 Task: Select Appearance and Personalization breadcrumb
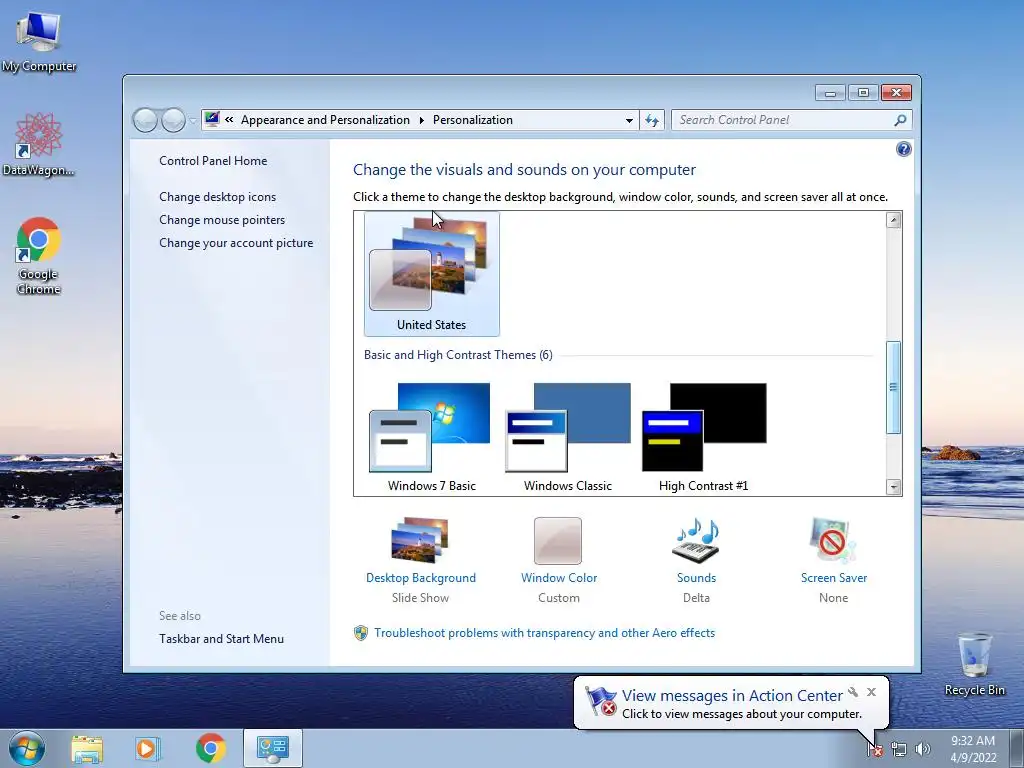(325, 120)
